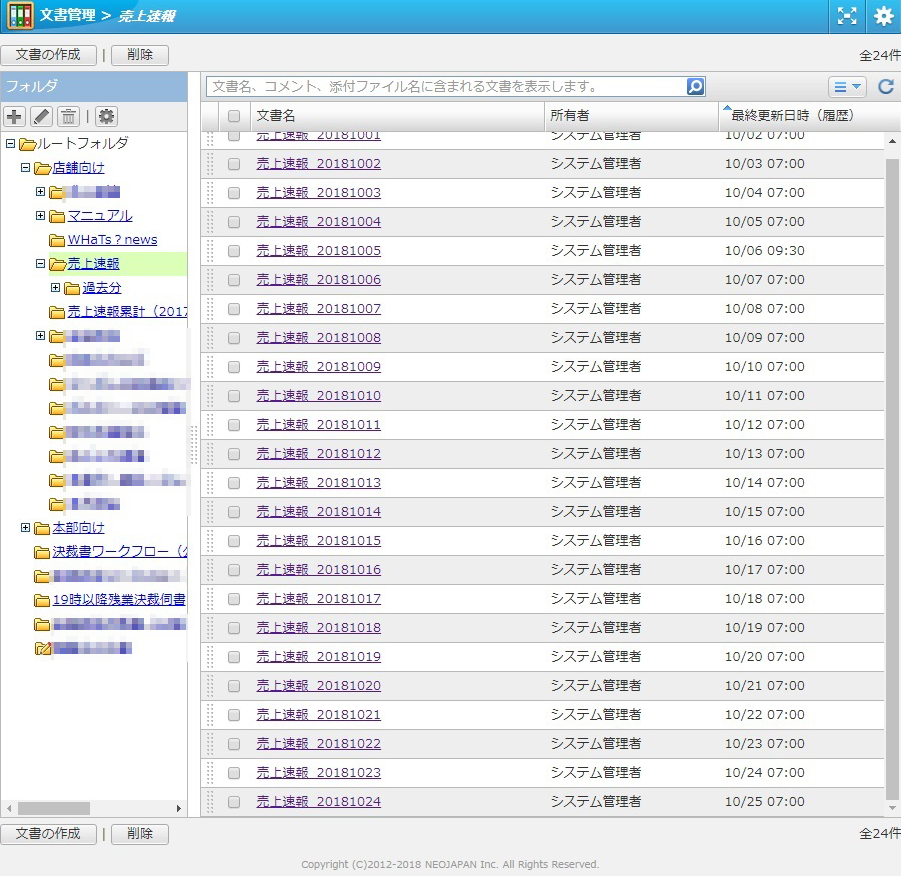
Task: Open the settings gear in top header
Action: [883, 16]
